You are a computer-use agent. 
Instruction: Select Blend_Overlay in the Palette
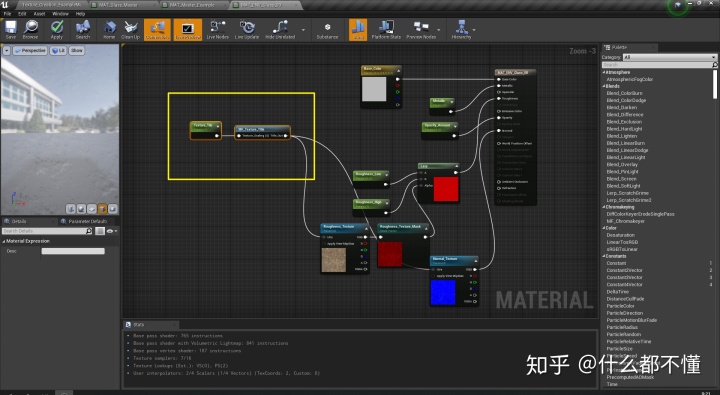pos(622,164)
